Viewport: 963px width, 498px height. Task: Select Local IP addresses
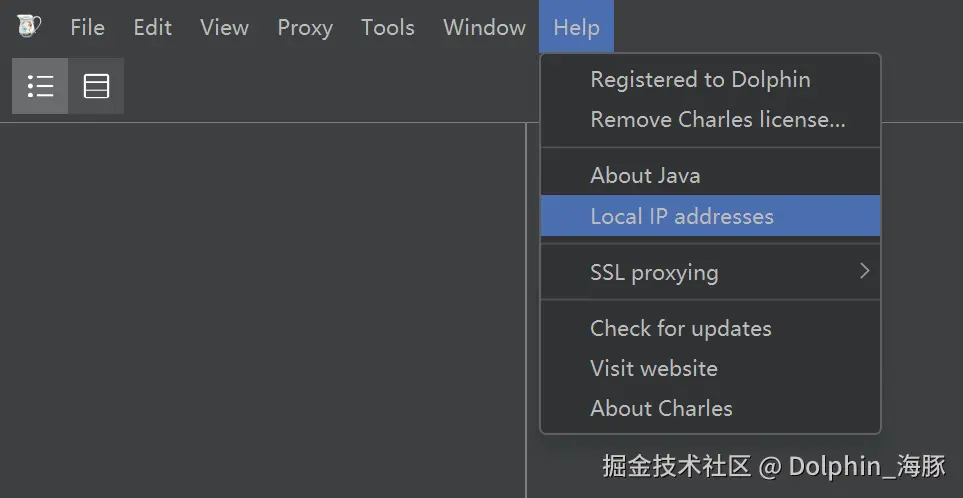point(711,216)
